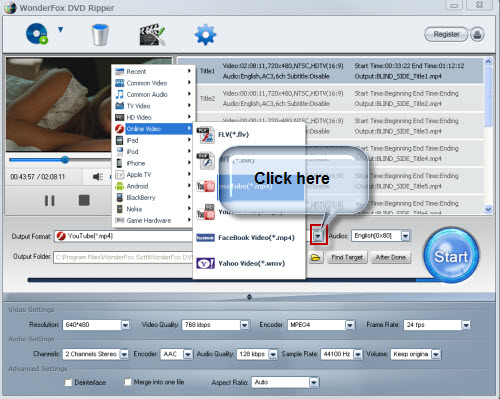Screen dimensions: 500x399
Task: Pause the video preview
Action: [x=50, y=201]
